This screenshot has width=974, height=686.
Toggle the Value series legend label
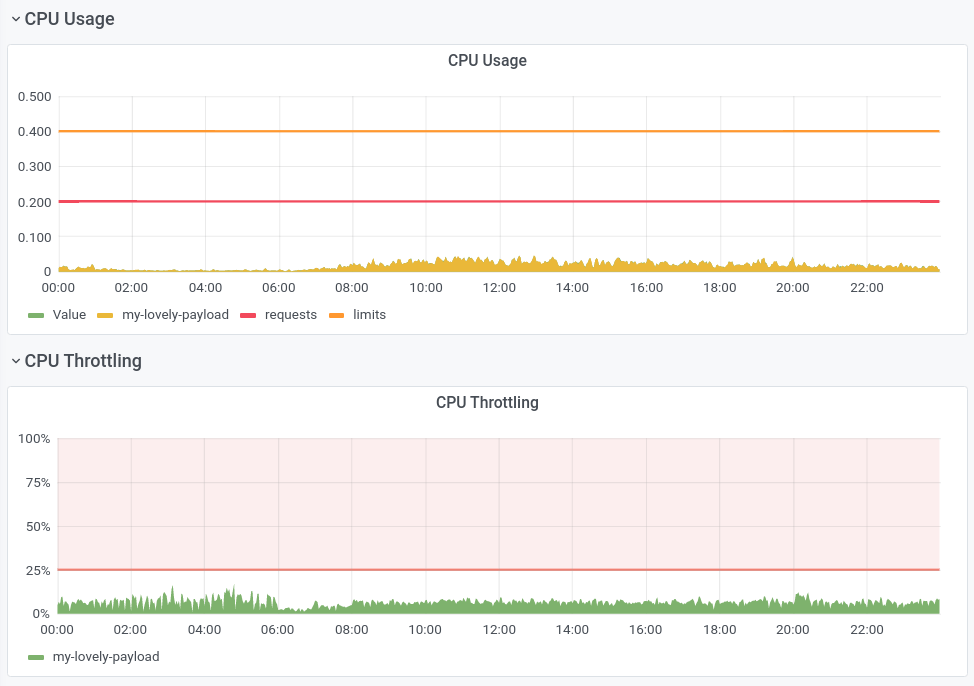69,315
